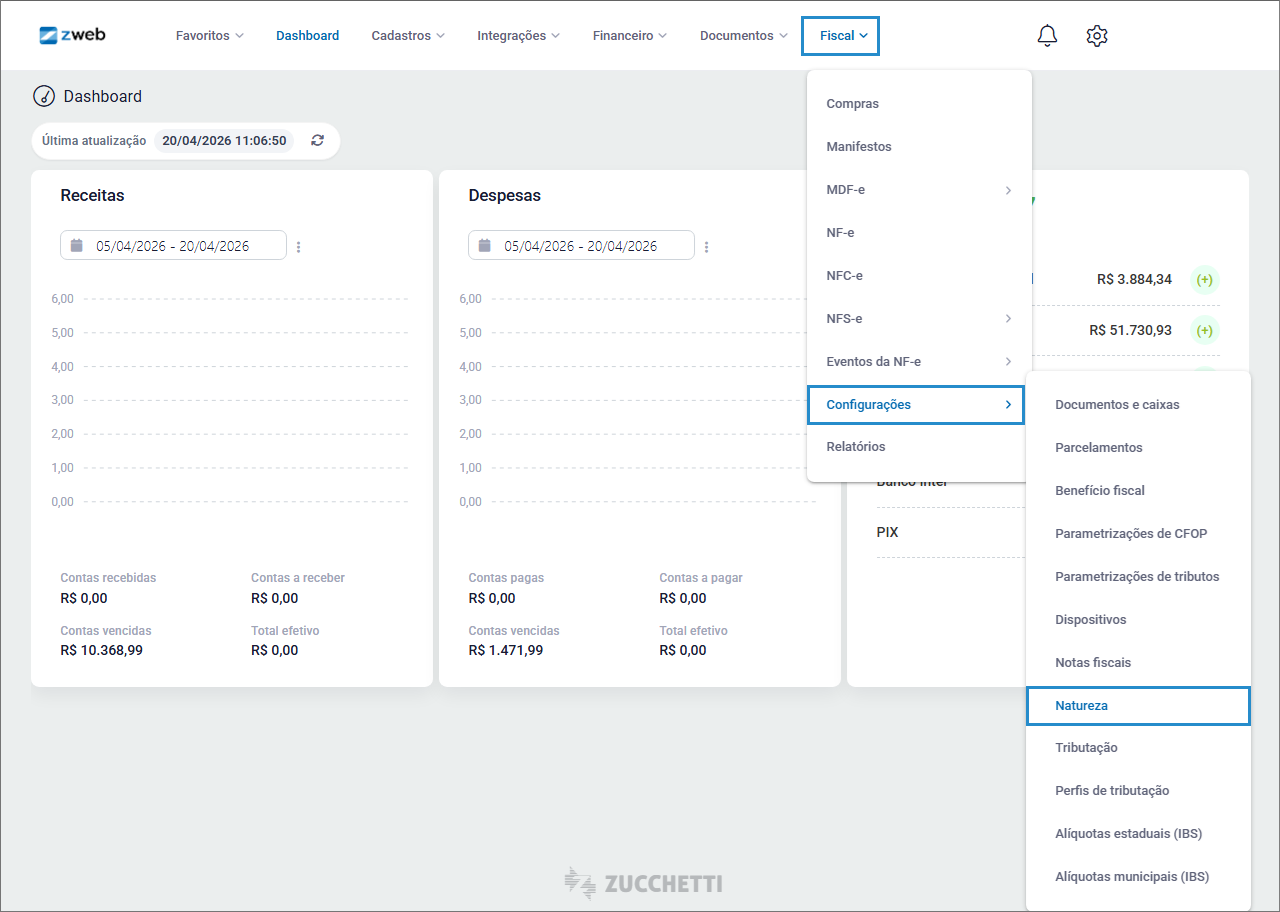Open the Cadastros dropdown

tap(407, 36)
